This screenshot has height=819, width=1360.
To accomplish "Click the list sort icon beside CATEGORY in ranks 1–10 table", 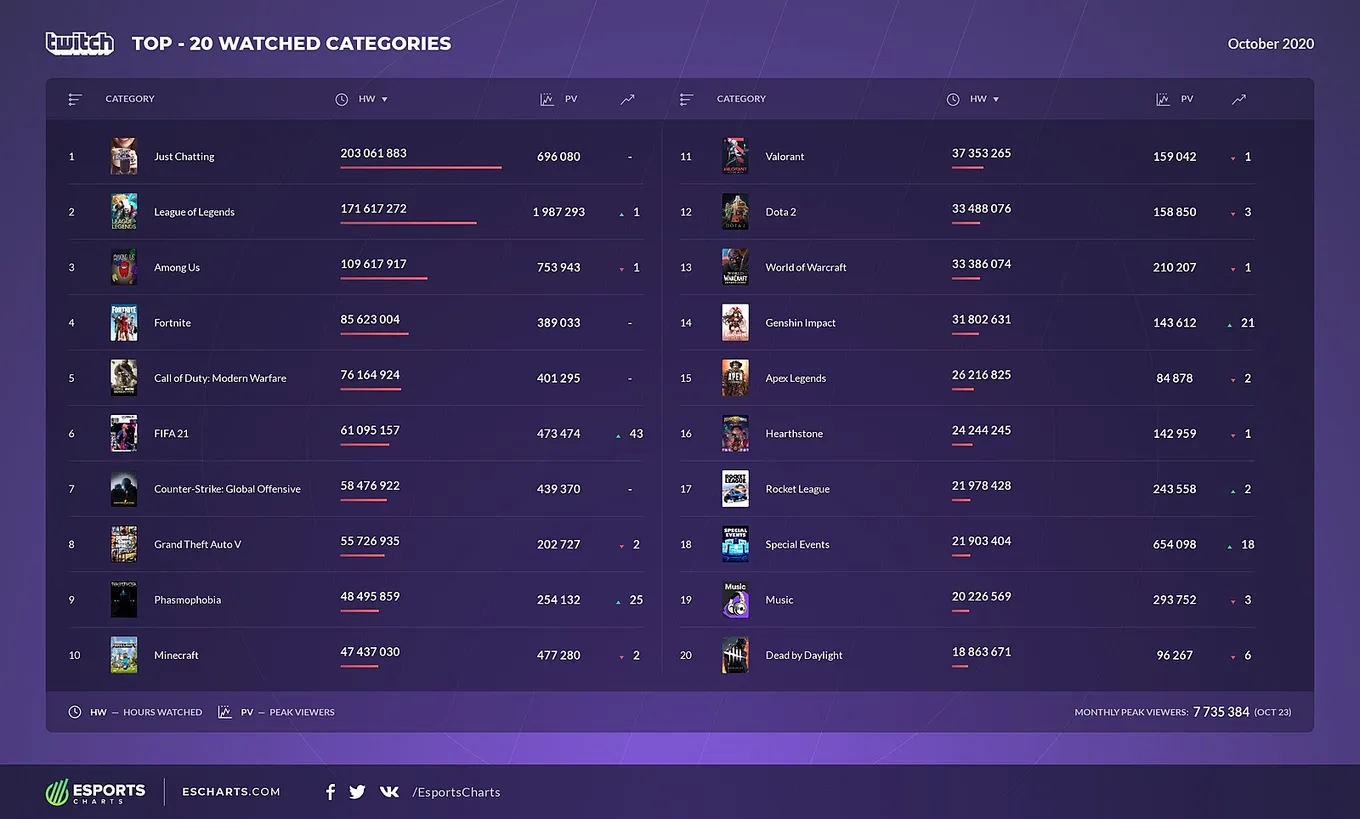I will coord(75,99).
